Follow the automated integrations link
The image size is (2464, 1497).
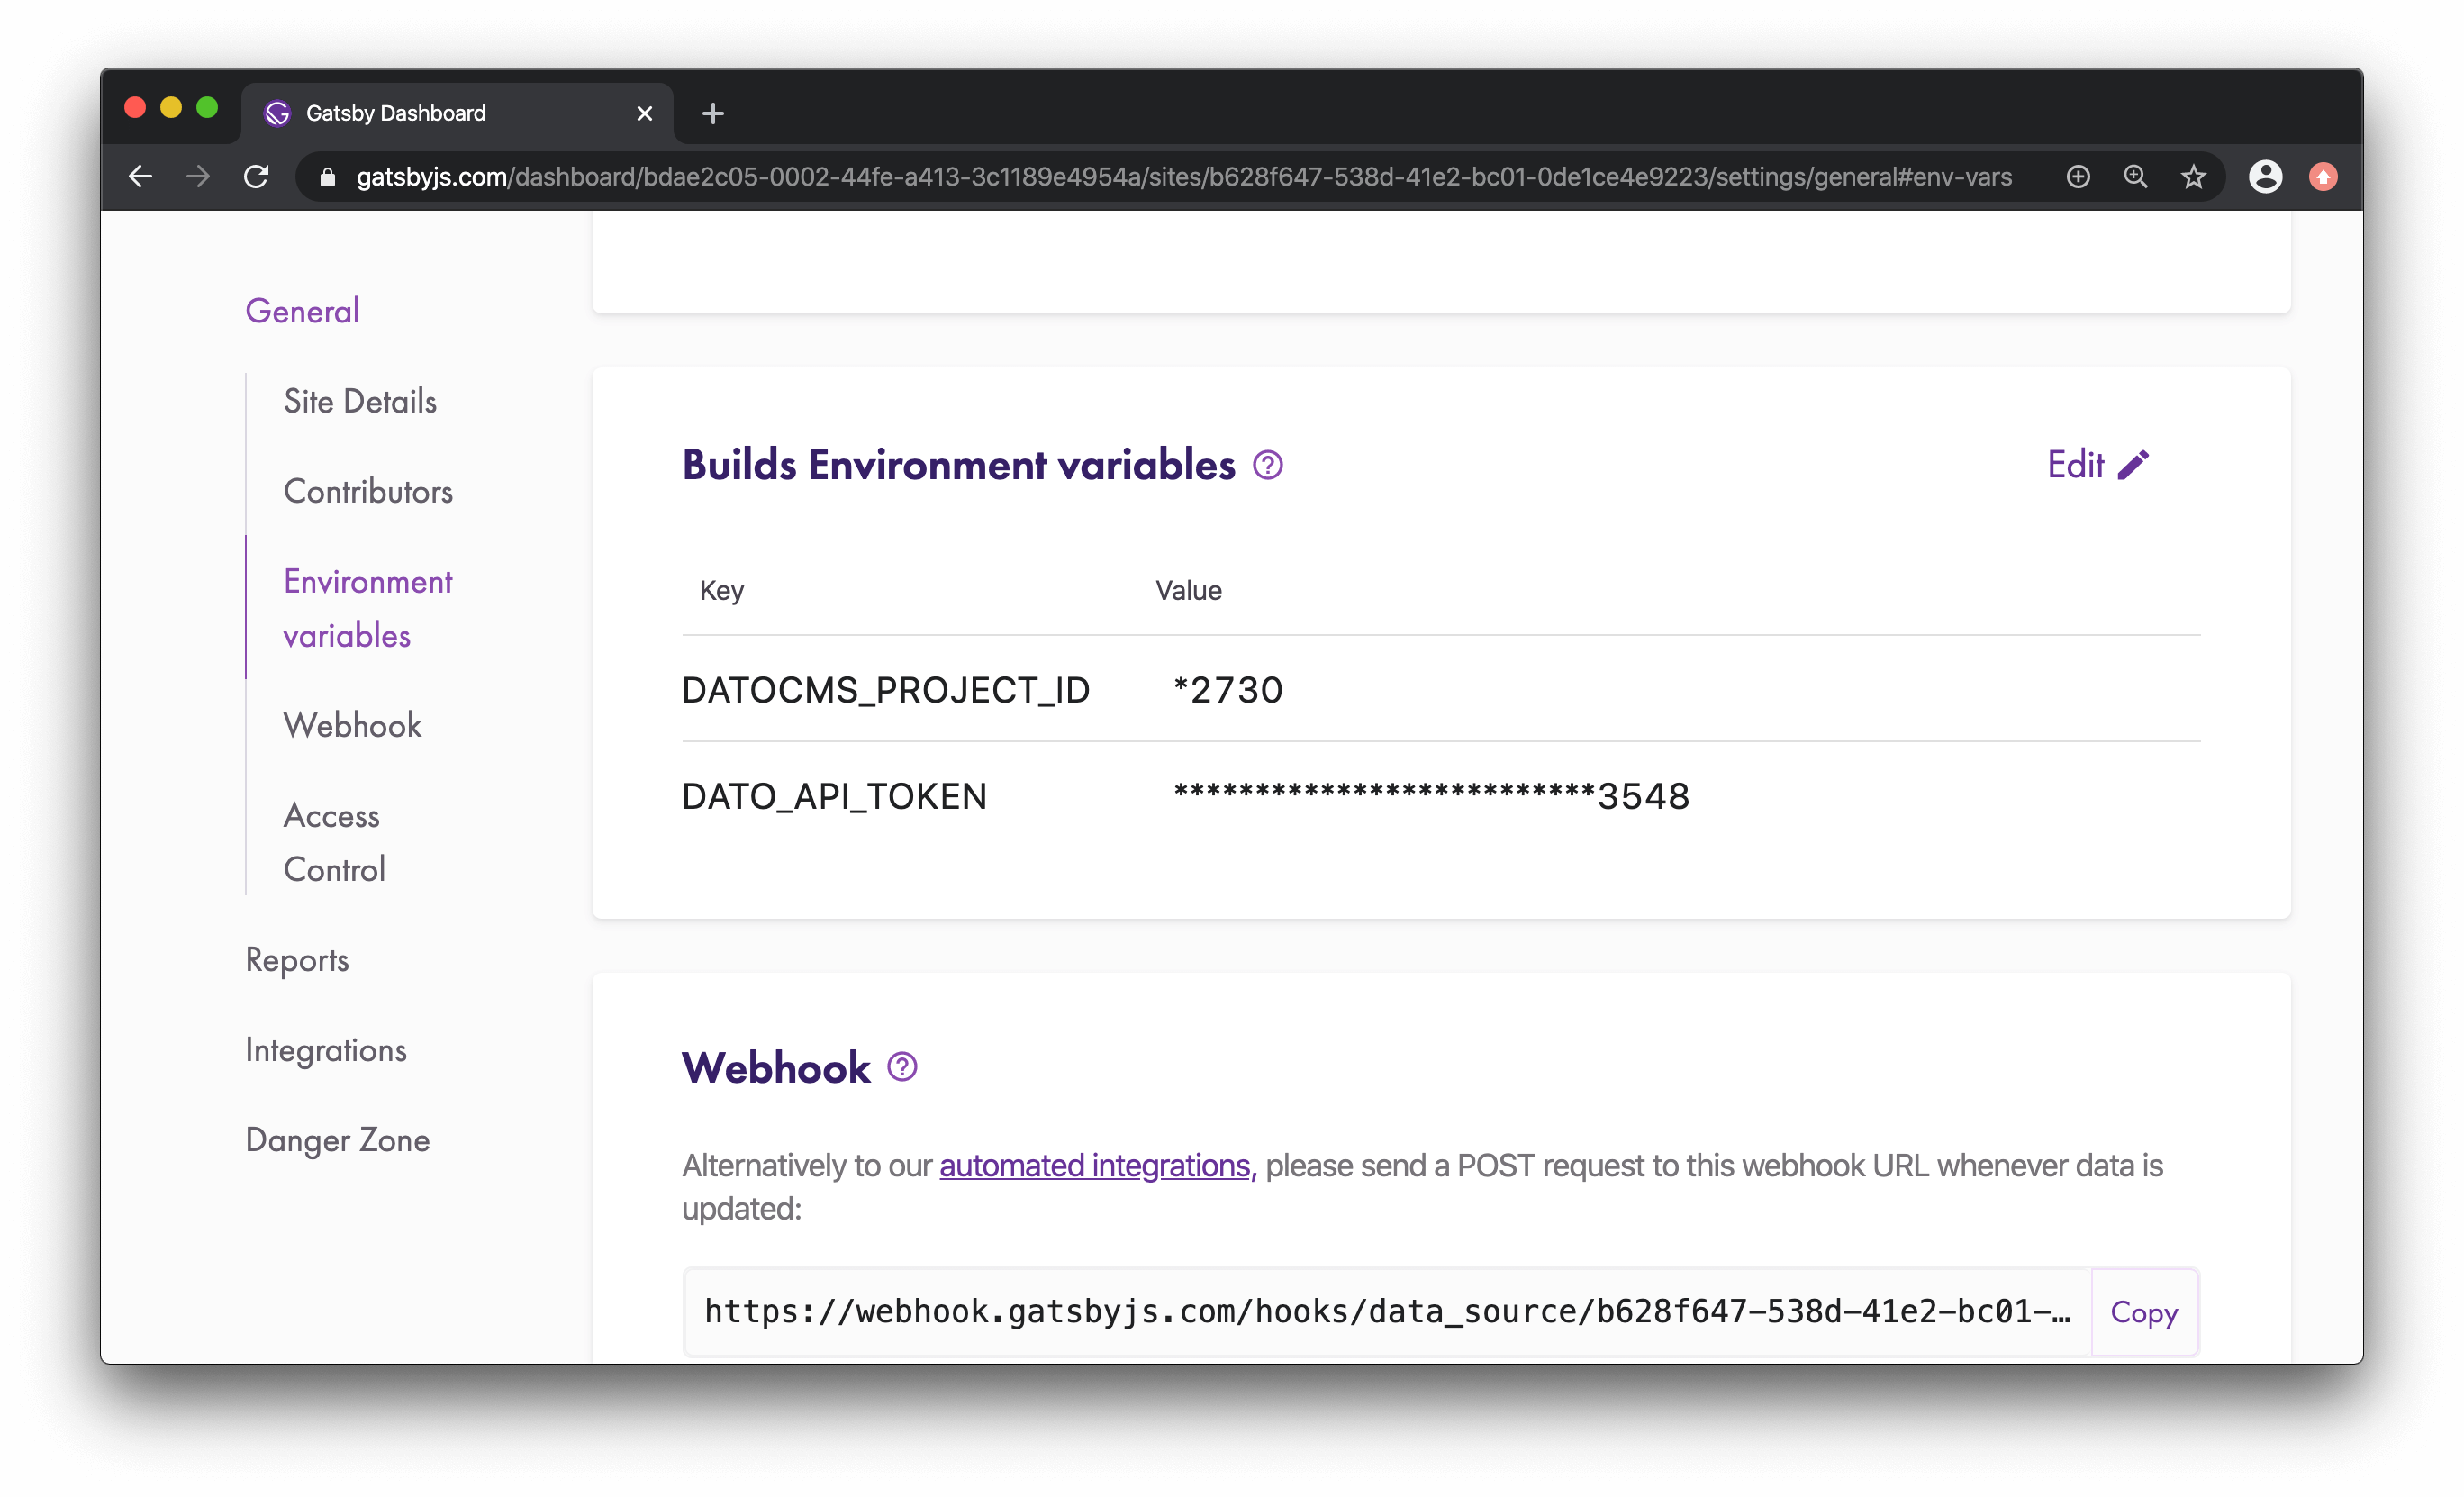(1095, 1165)
